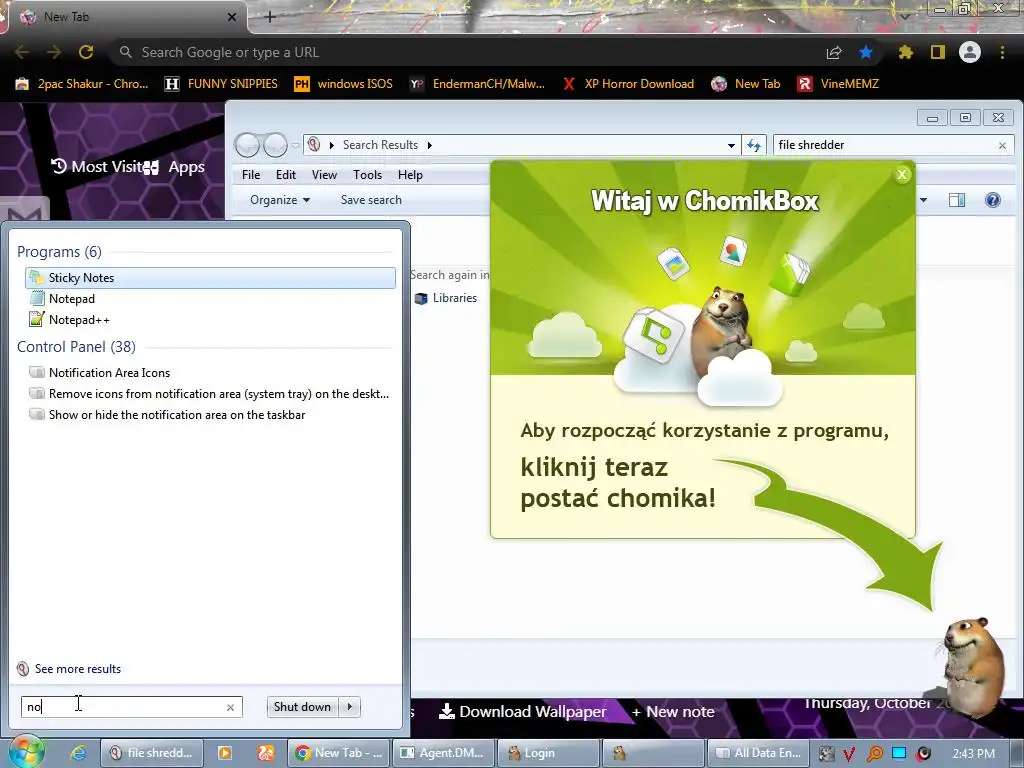The height and width of the screenshot is (768, 1024).
Task: Click the Shut down button
Action: (x=302, y=707)
